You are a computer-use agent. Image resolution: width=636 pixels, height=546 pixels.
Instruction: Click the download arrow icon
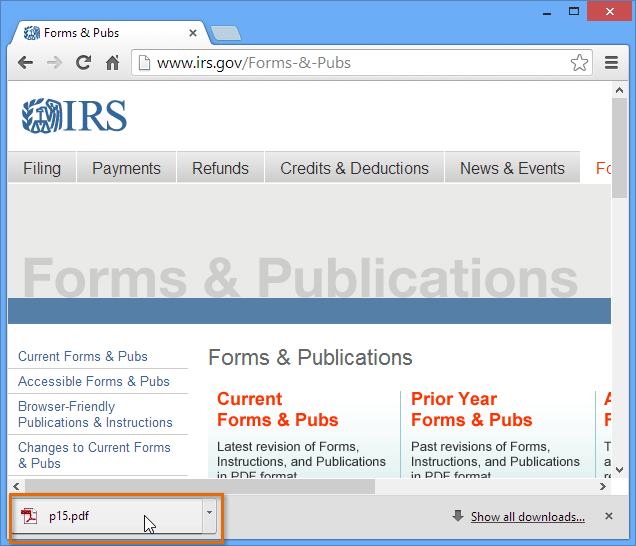[x=458, y=516]
